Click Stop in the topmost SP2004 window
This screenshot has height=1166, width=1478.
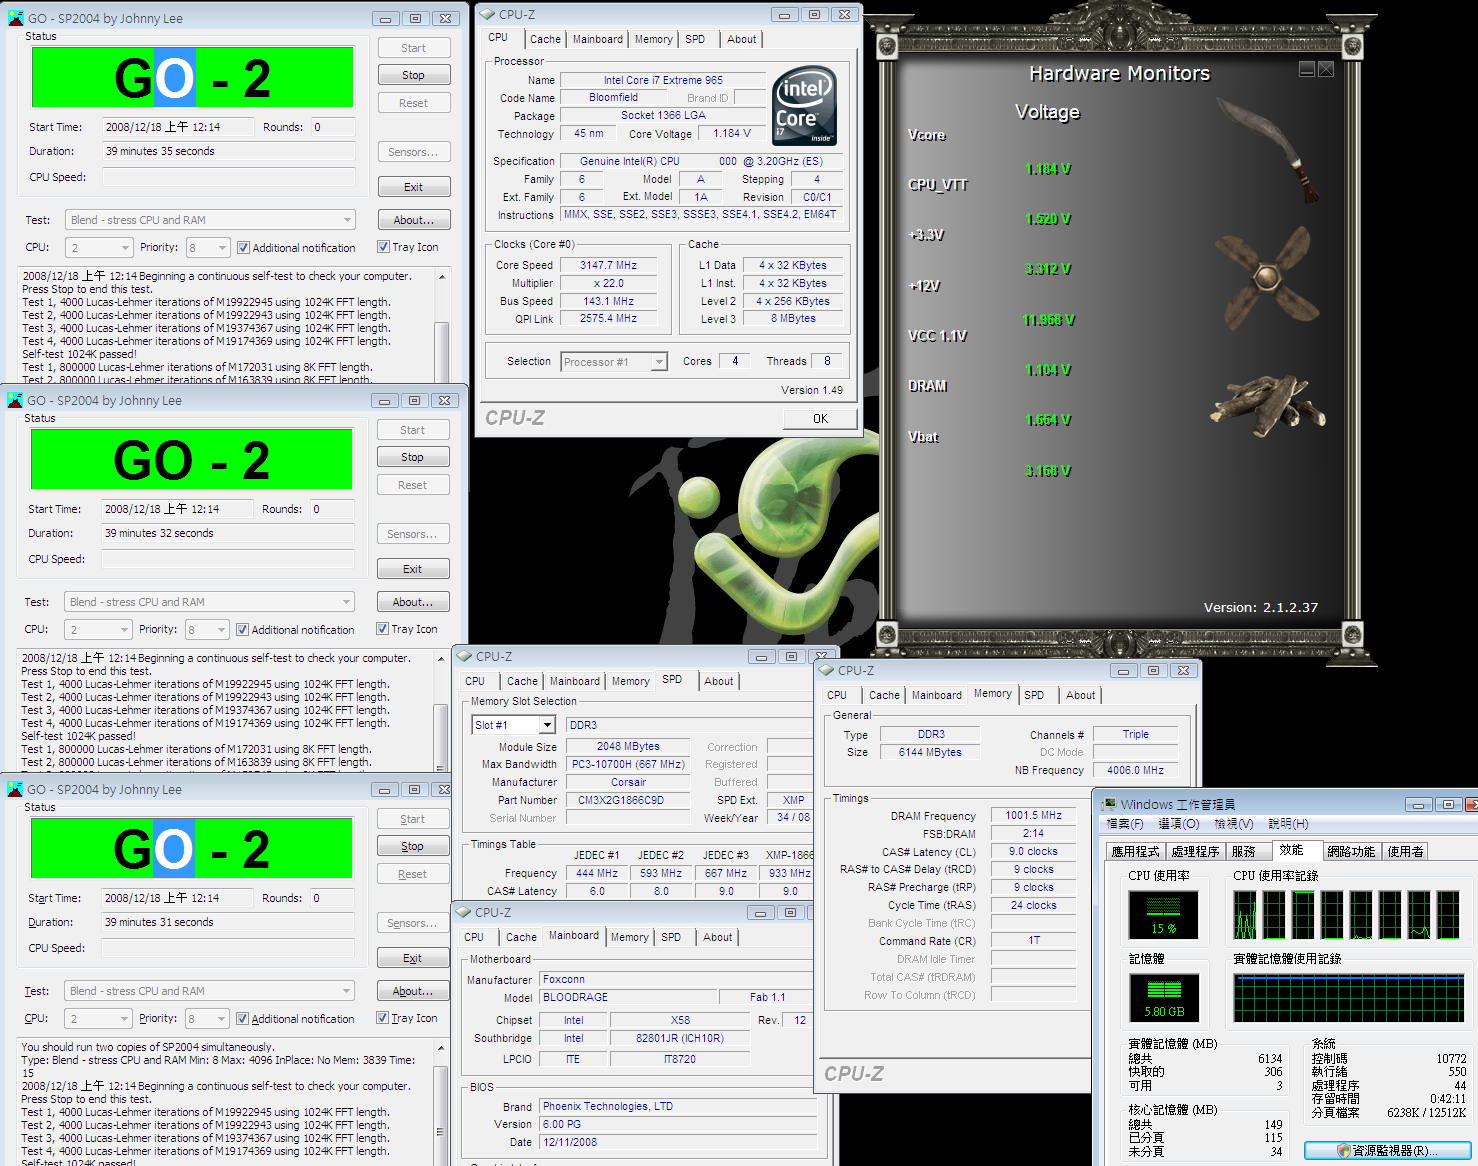click(x=413, y=75)
